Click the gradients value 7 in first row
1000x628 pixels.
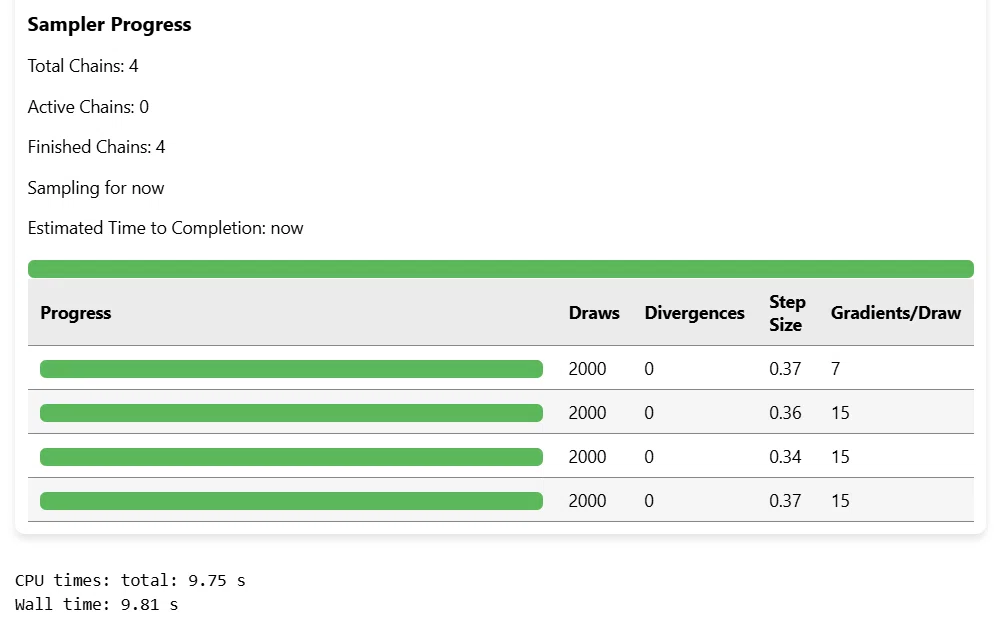835,369
